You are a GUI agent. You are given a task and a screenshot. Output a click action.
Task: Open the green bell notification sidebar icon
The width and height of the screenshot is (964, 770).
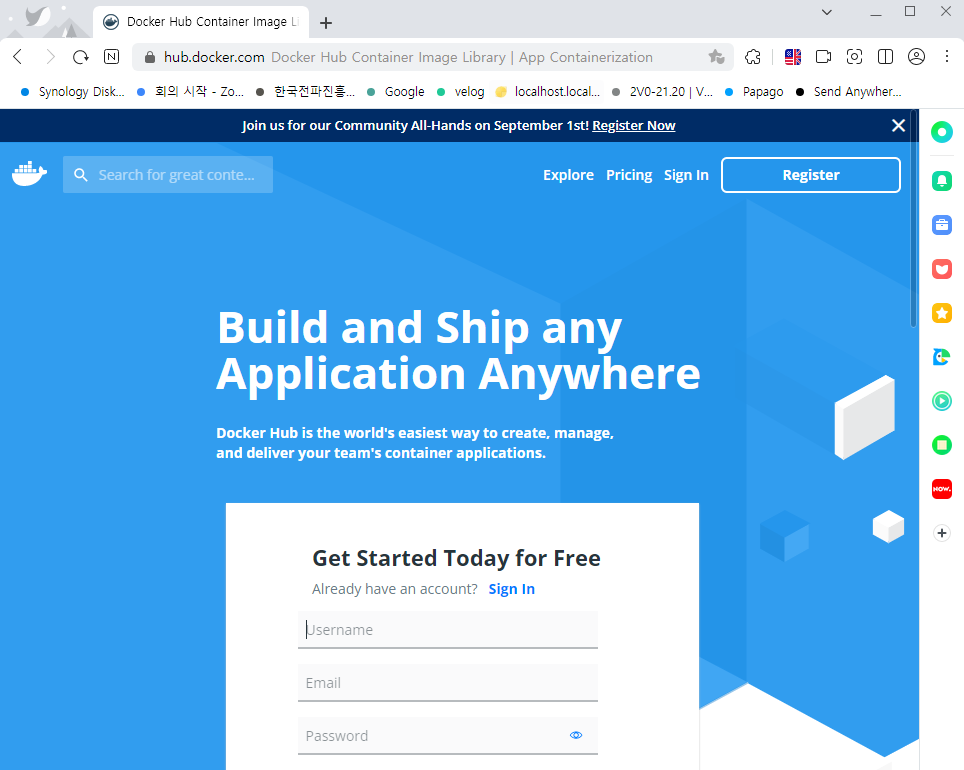[941, 180]
